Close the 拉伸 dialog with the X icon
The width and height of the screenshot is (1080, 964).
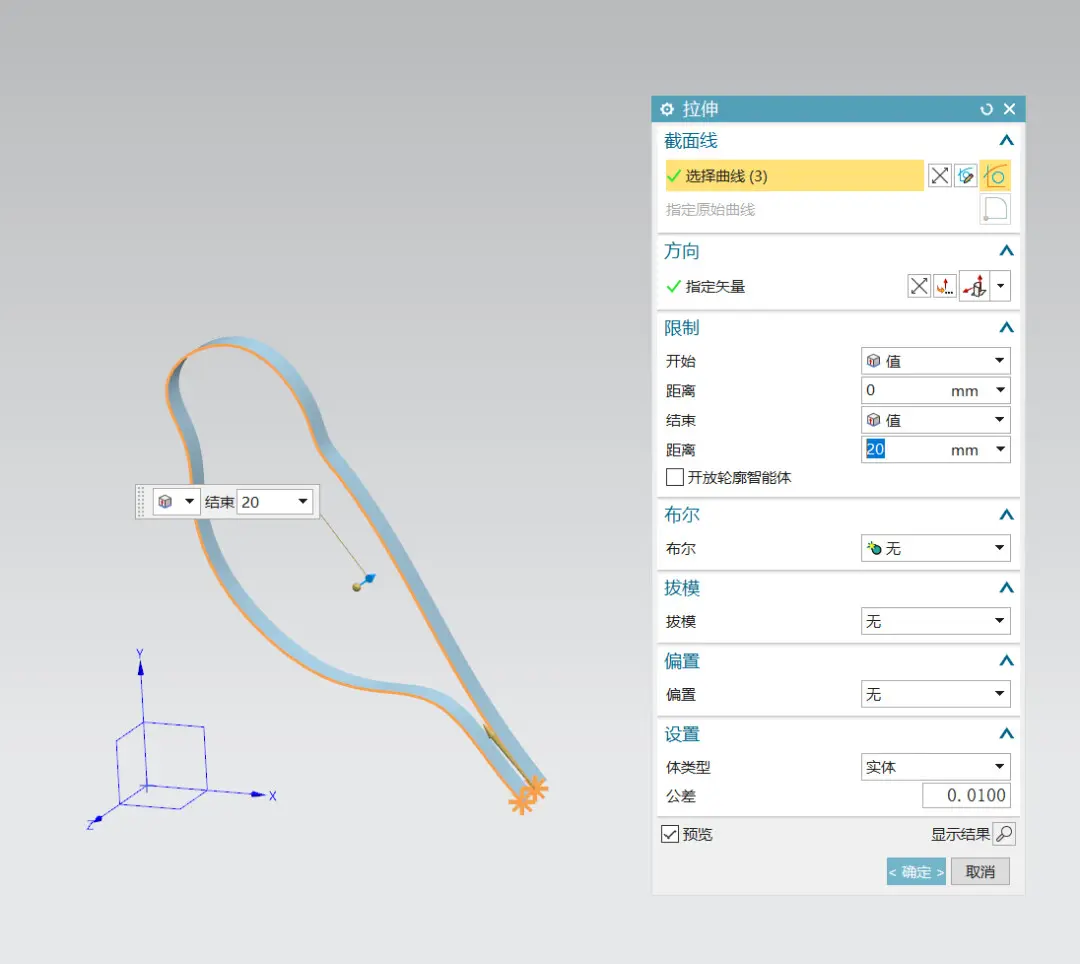click(1009, 109)
